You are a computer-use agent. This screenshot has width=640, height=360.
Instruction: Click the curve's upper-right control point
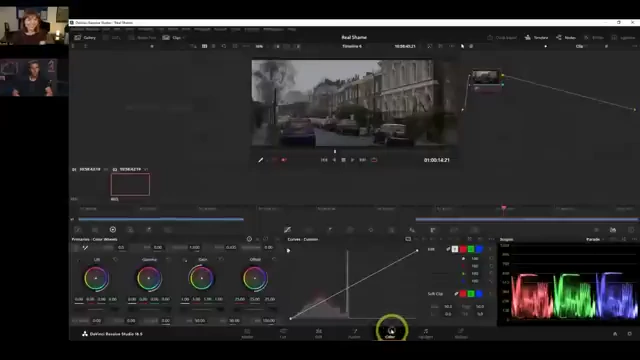(417, 250)
